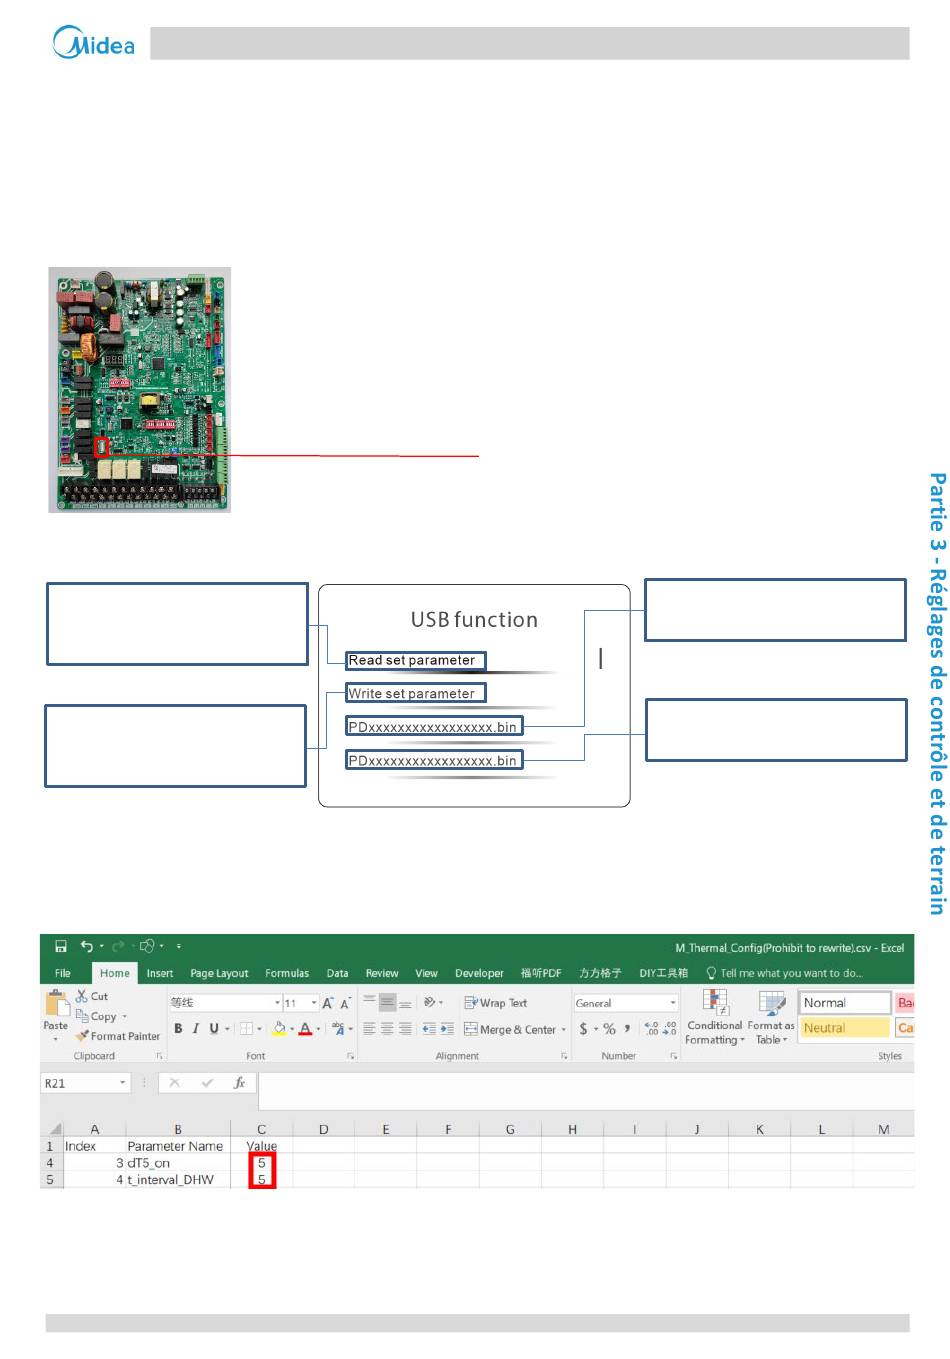Click the column C header

[262, 1129]
